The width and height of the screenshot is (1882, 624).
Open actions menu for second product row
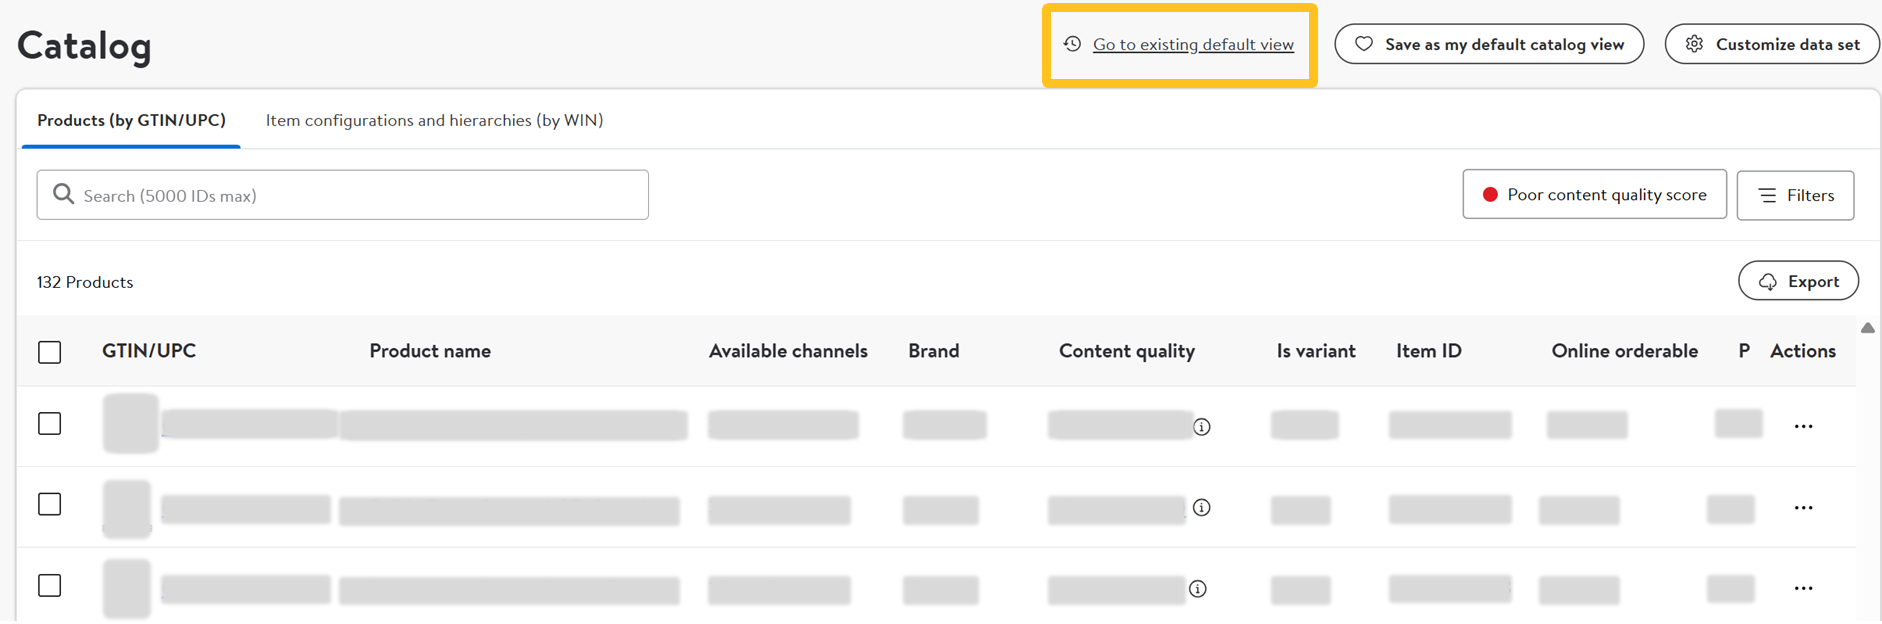pyautogui.click(x=1803, y=508)
